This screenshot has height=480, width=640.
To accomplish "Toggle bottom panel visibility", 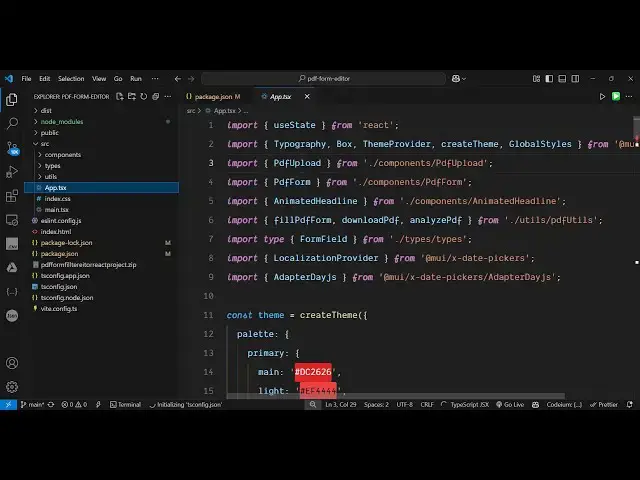I will point(562,78).
